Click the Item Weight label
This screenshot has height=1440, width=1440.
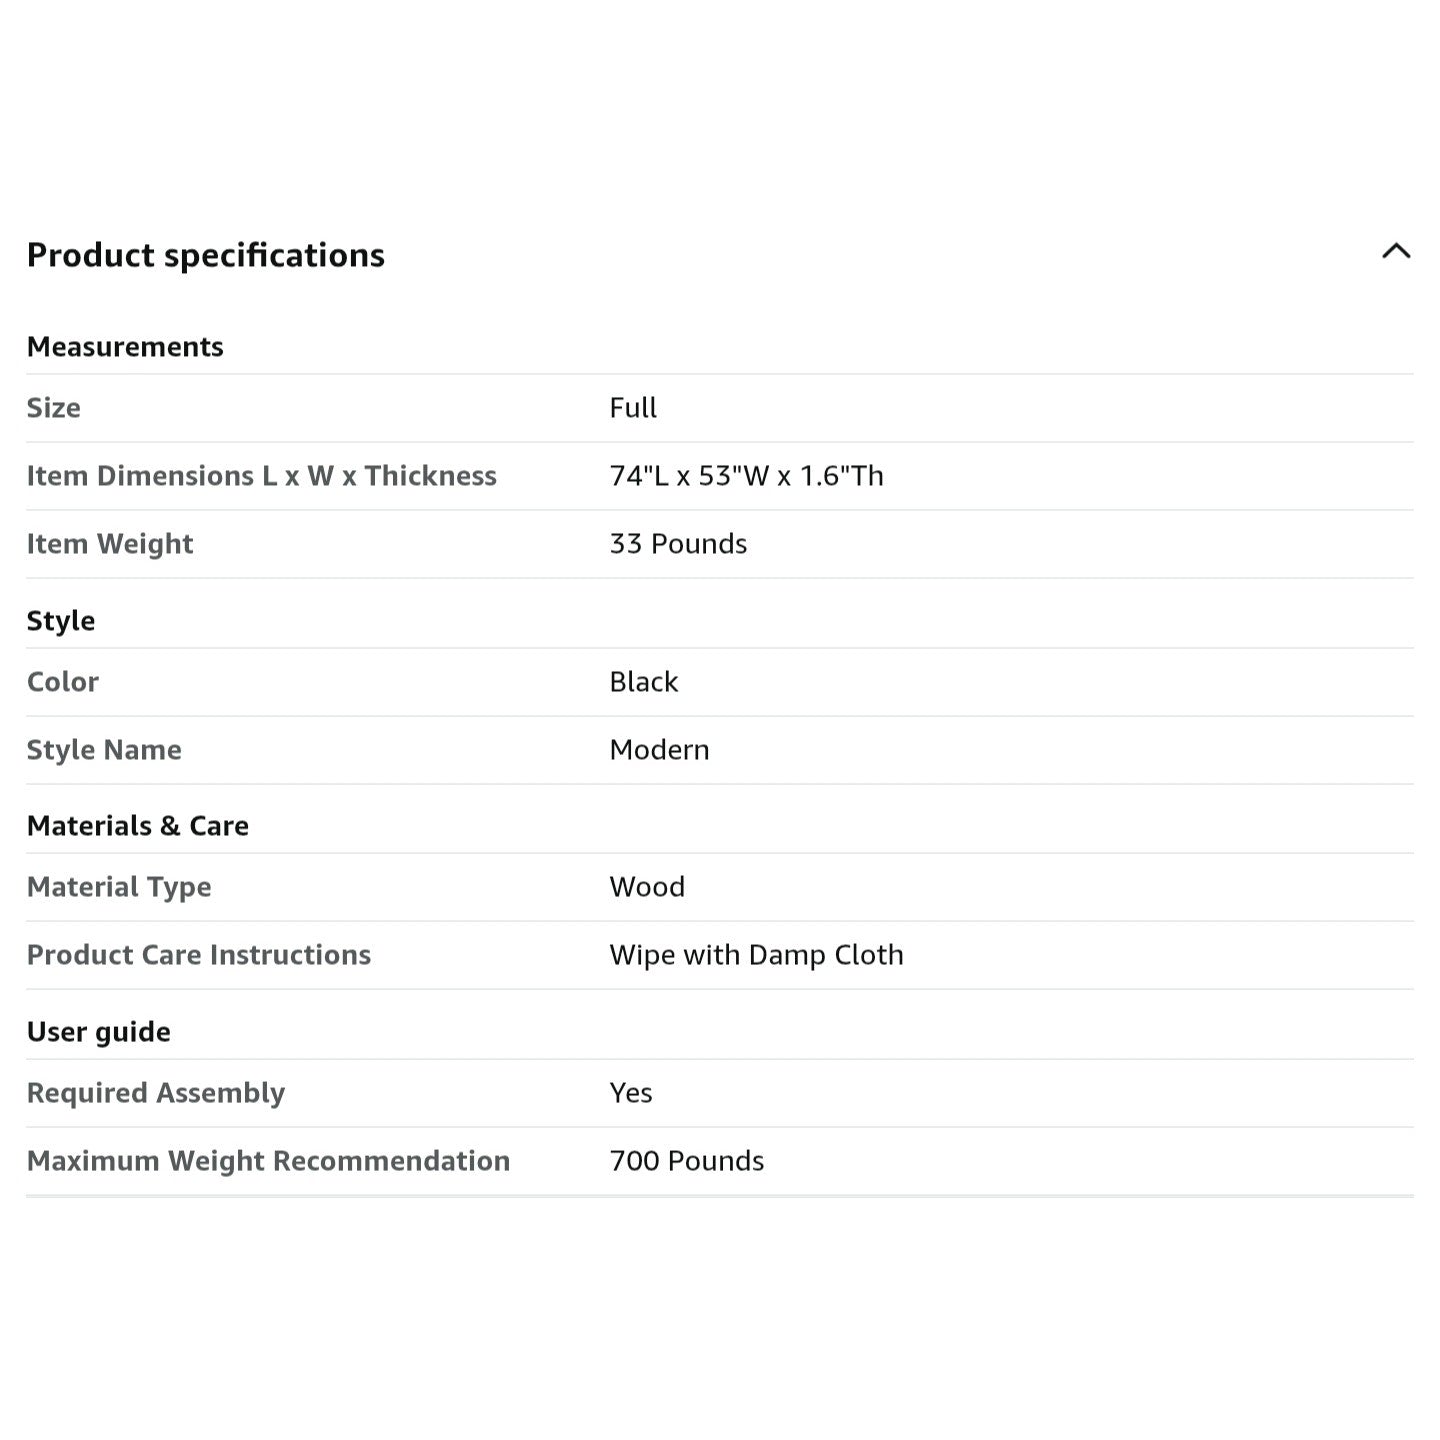[110, 544]
